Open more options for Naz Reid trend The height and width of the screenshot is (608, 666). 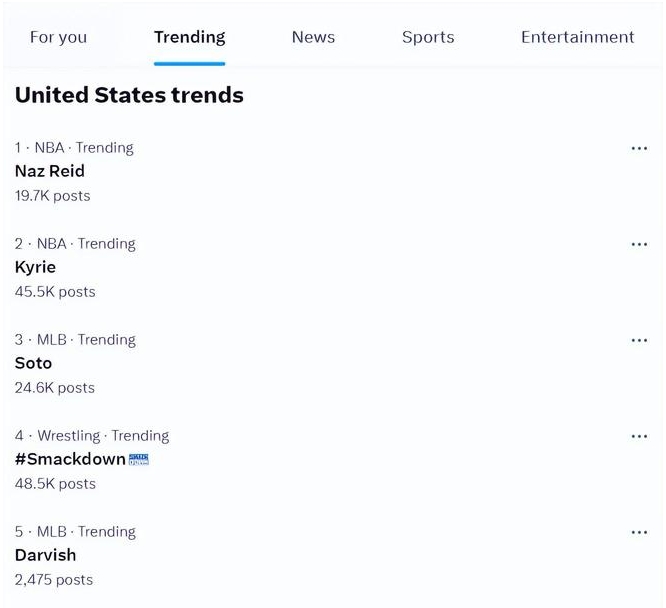point(639,148)
